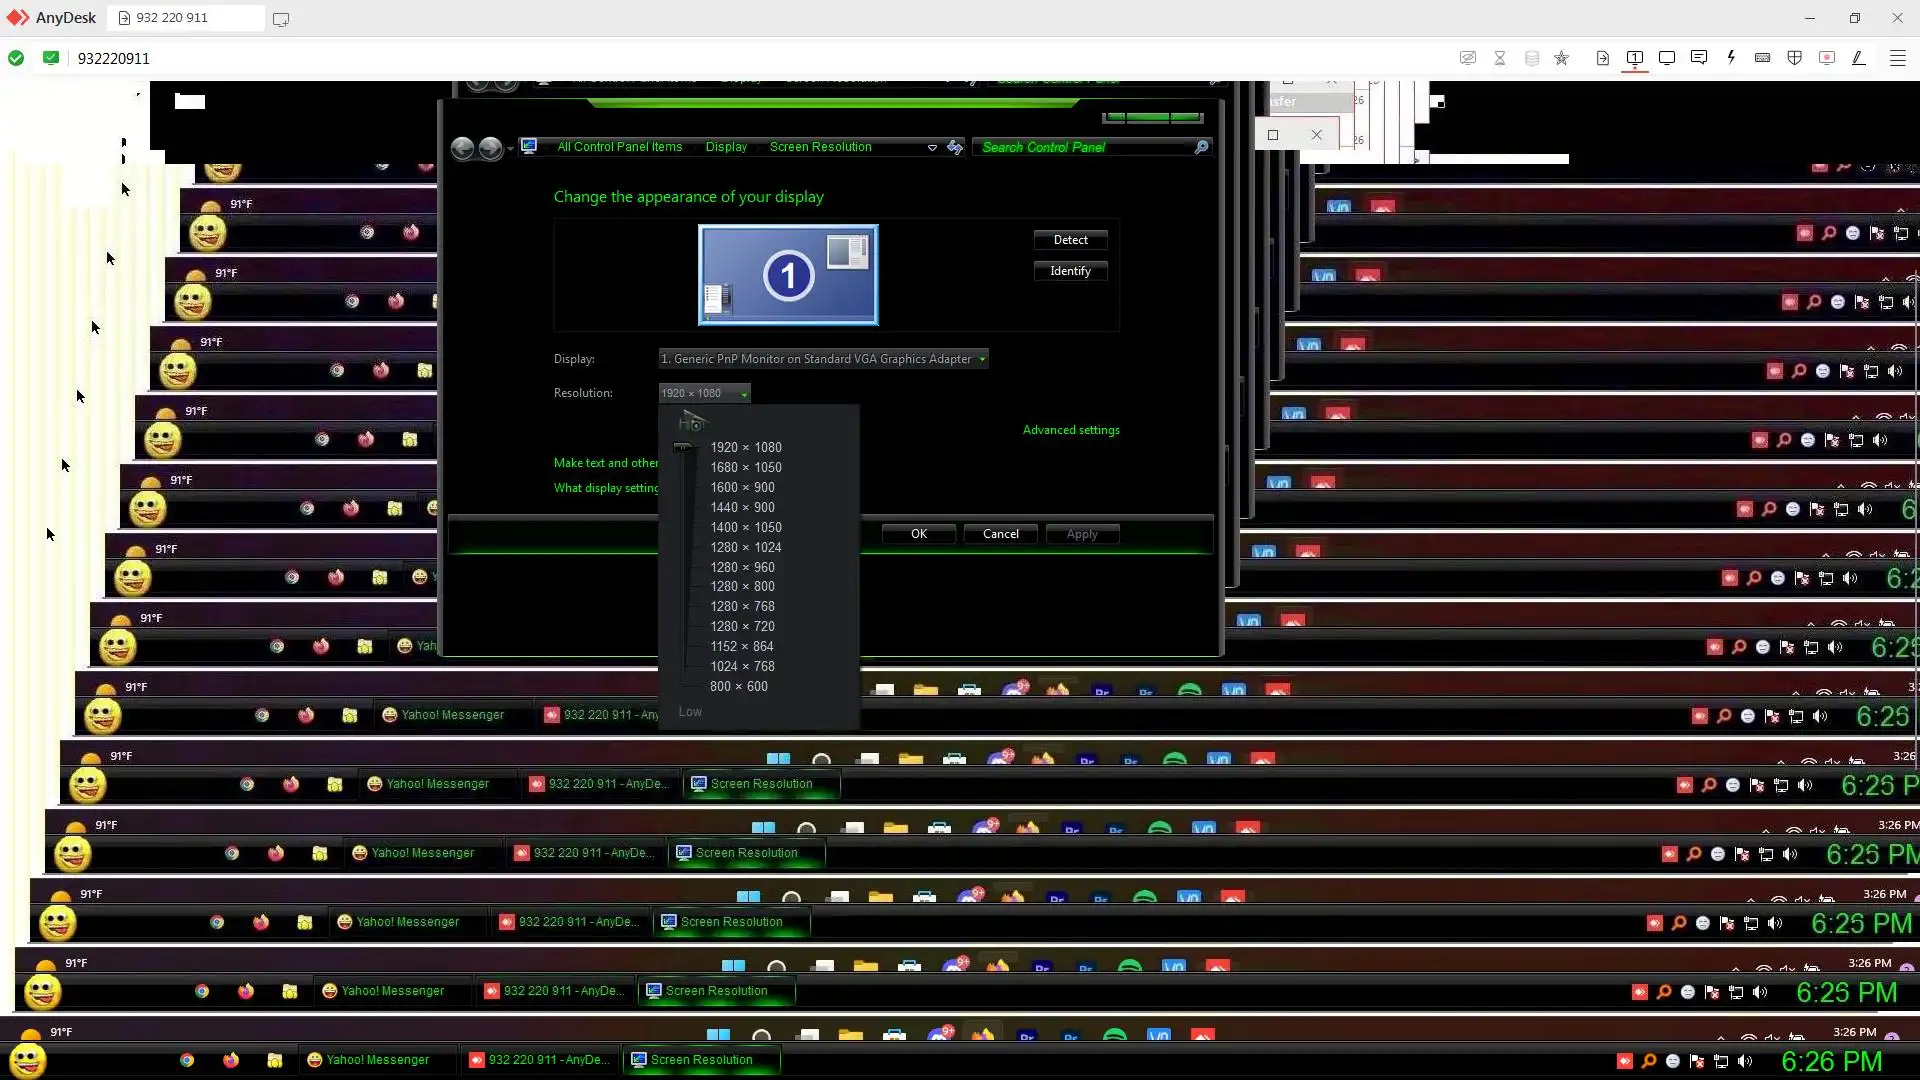Screen dimensions: 1920x1080
Task: Choose 1280 × 720 on resolution list
Action: (742, 627)
